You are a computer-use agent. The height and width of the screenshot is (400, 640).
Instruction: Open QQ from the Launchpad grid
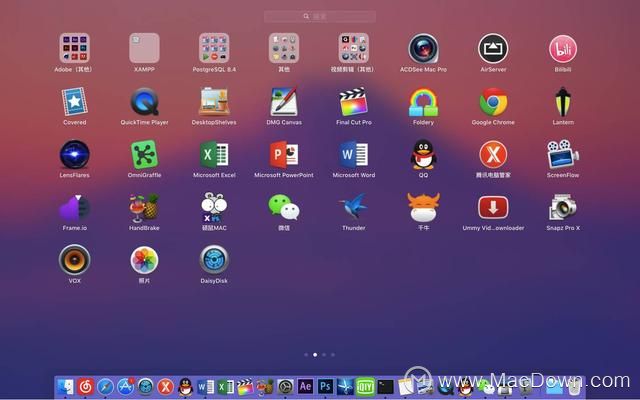coord(423,154)
